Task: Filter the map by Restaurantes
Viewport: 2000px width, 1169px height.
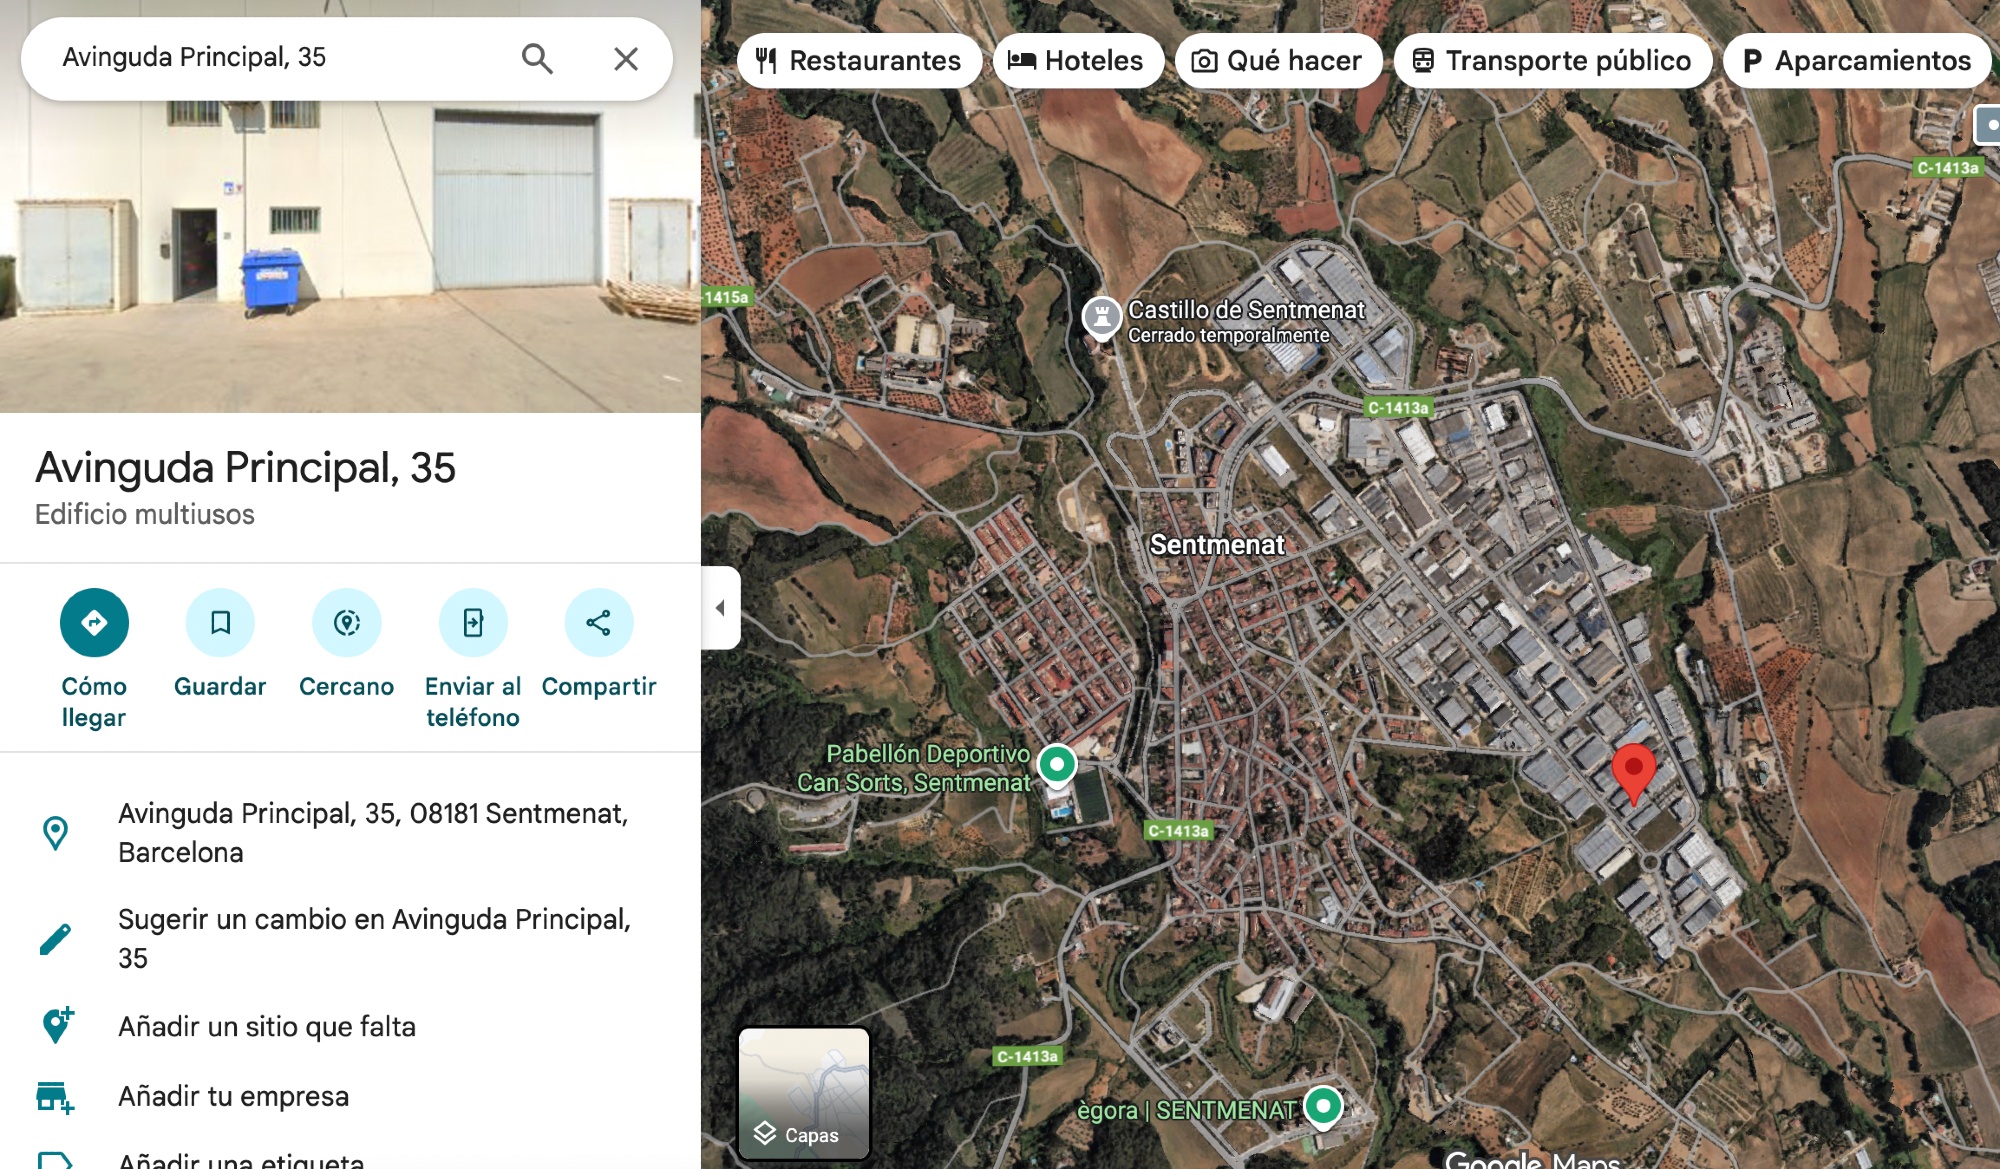Action: click(x=858, y=61)
